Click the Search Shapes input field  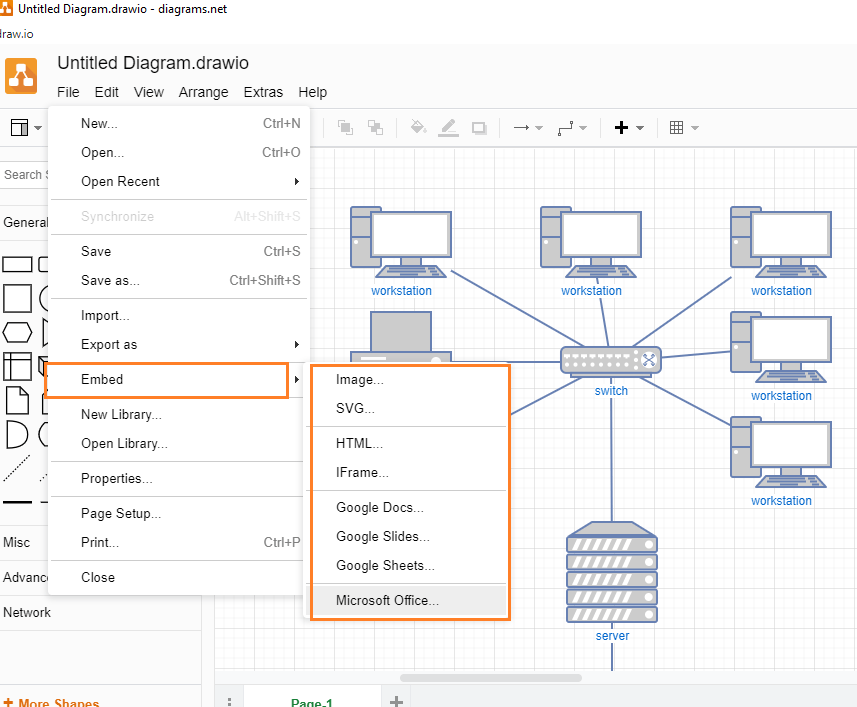(x=25, y=175)
